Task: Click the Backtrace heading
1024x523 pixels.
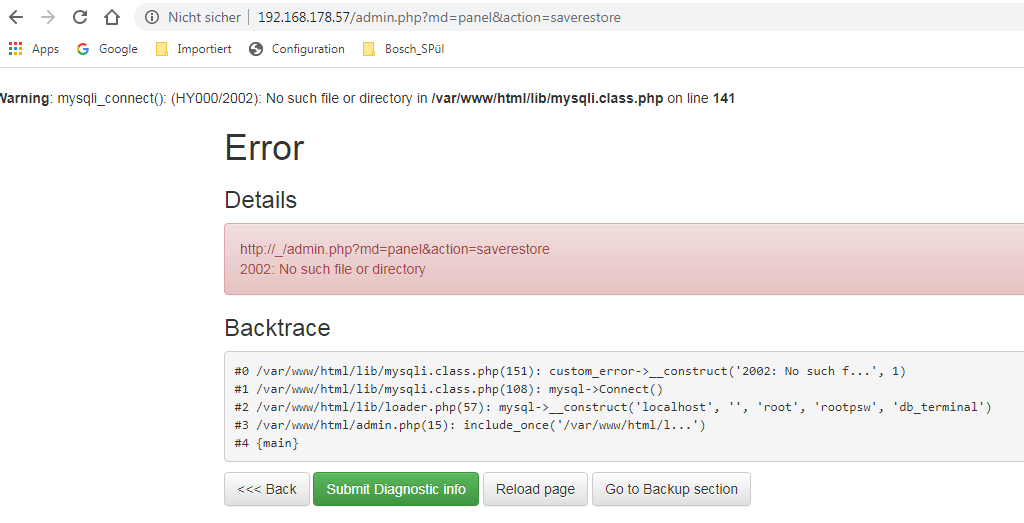Action: coord(278,327)
